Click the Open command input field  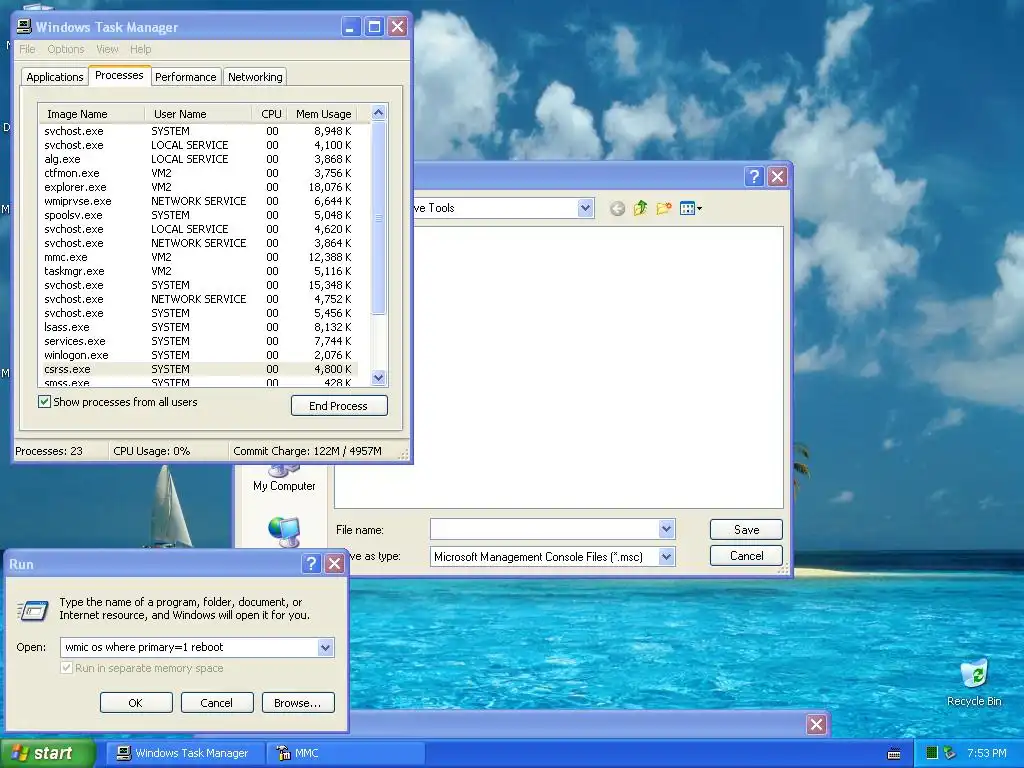pos(191,647)
